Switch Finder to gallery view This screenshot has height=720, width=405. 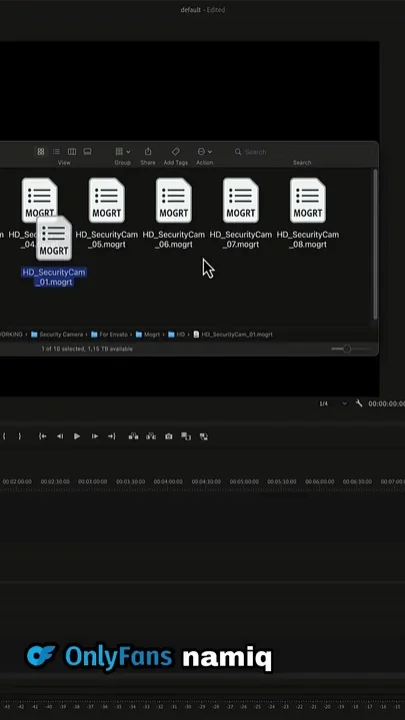point(87,152)
